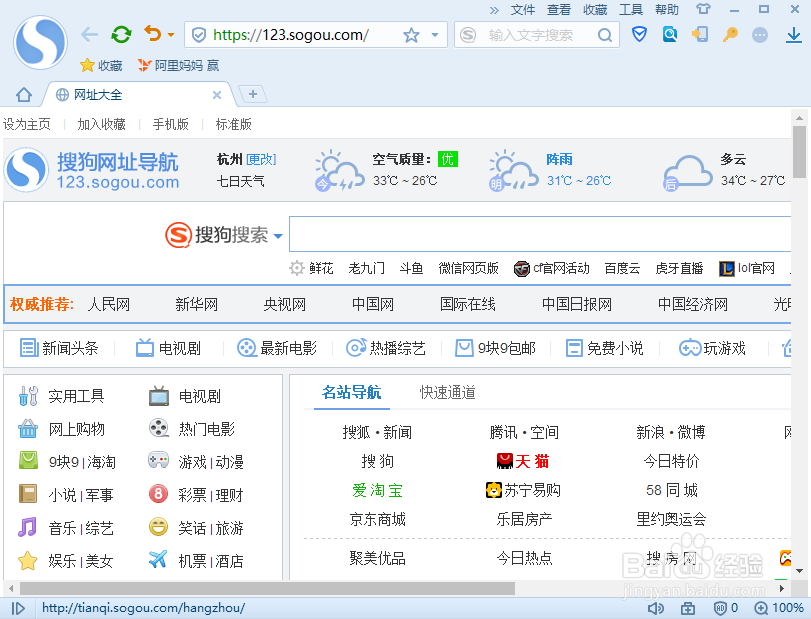This screenshot has height=619, width=811.
Task: Click the golden key password icon
Action: 730,35
